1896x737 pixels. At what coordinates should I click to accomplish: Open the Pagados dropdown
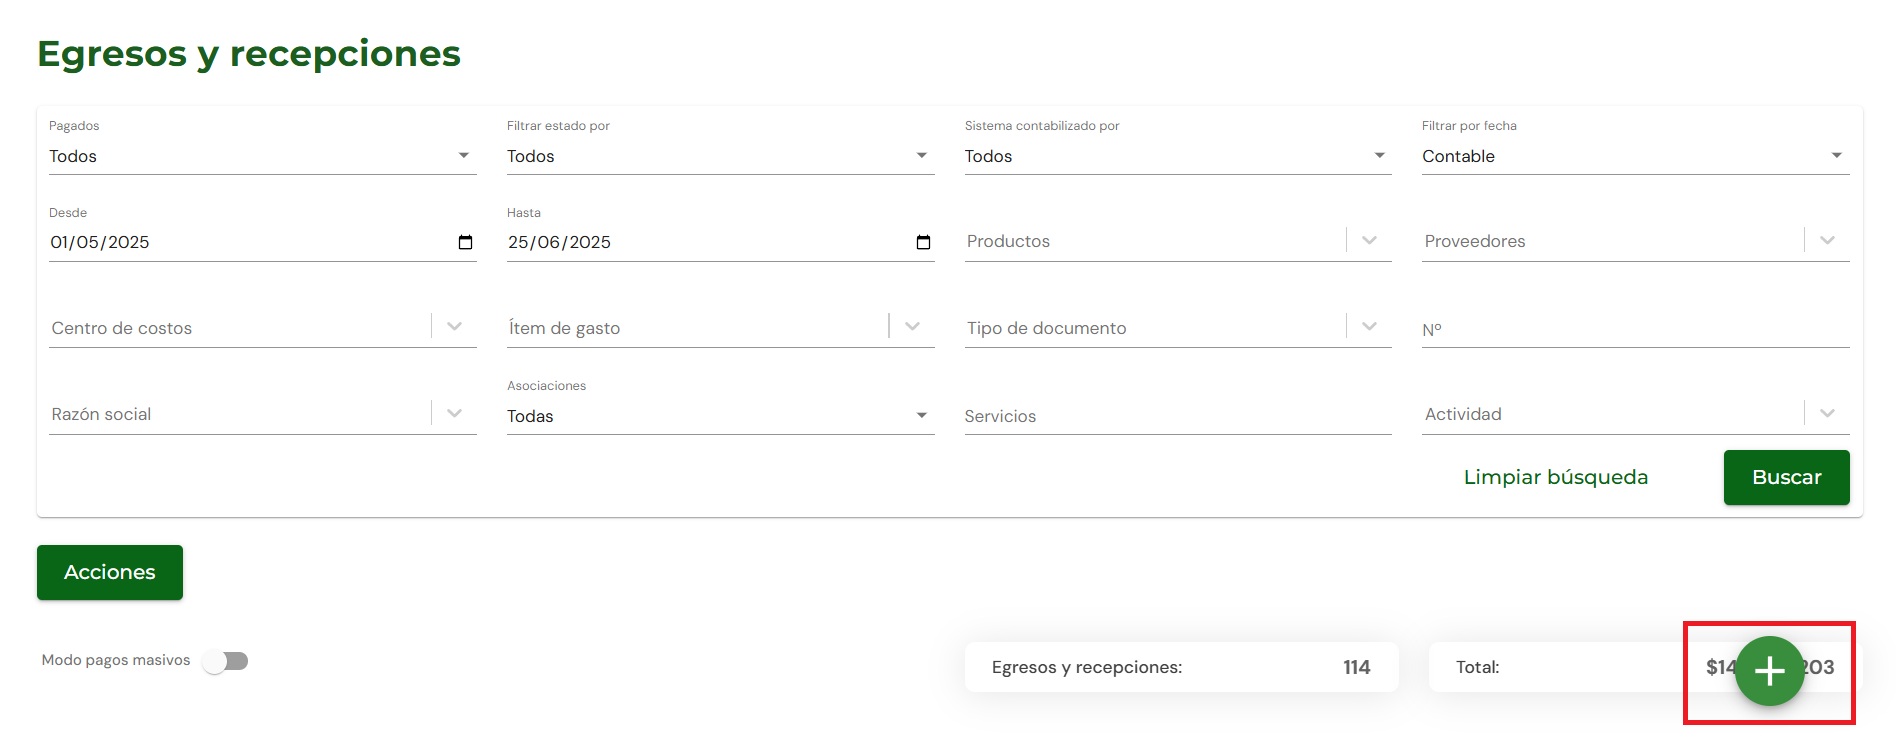[263, 156]
